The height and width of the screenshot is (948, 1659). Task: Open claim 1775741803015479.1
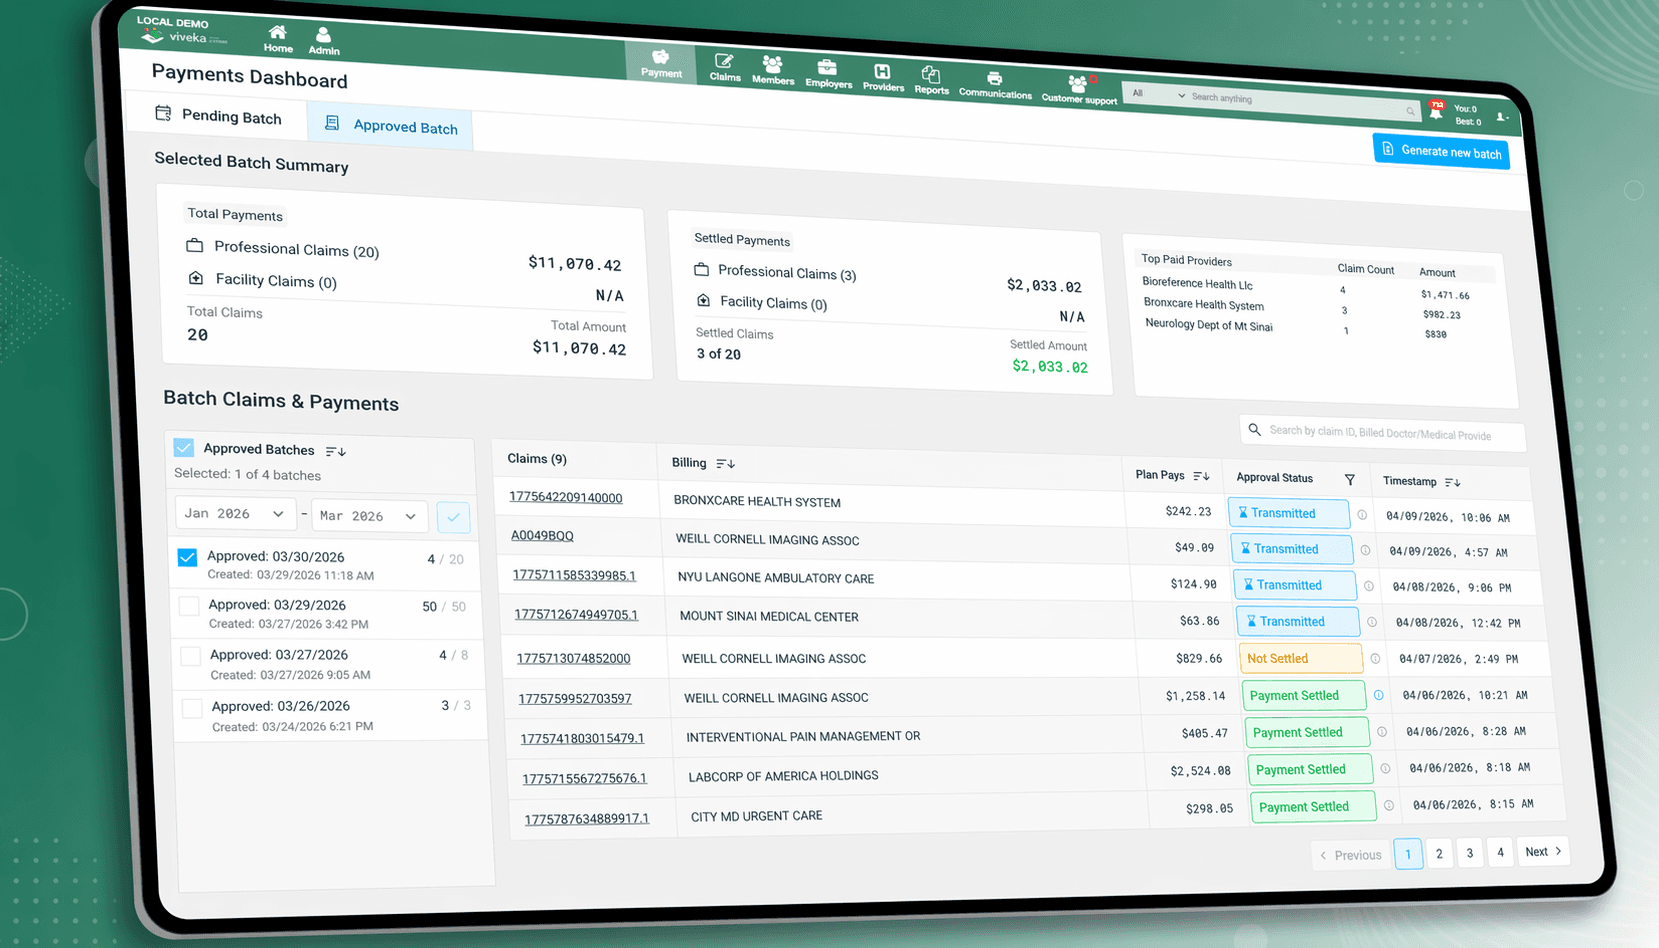pos(582,738)
